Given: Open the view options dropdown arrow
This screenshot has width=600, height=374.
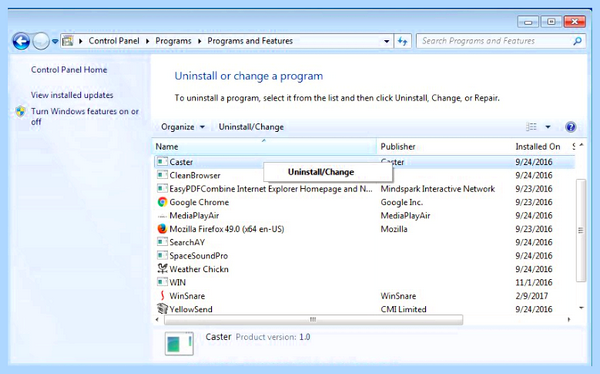Looking at the screenshot, I should coord(548,127).
